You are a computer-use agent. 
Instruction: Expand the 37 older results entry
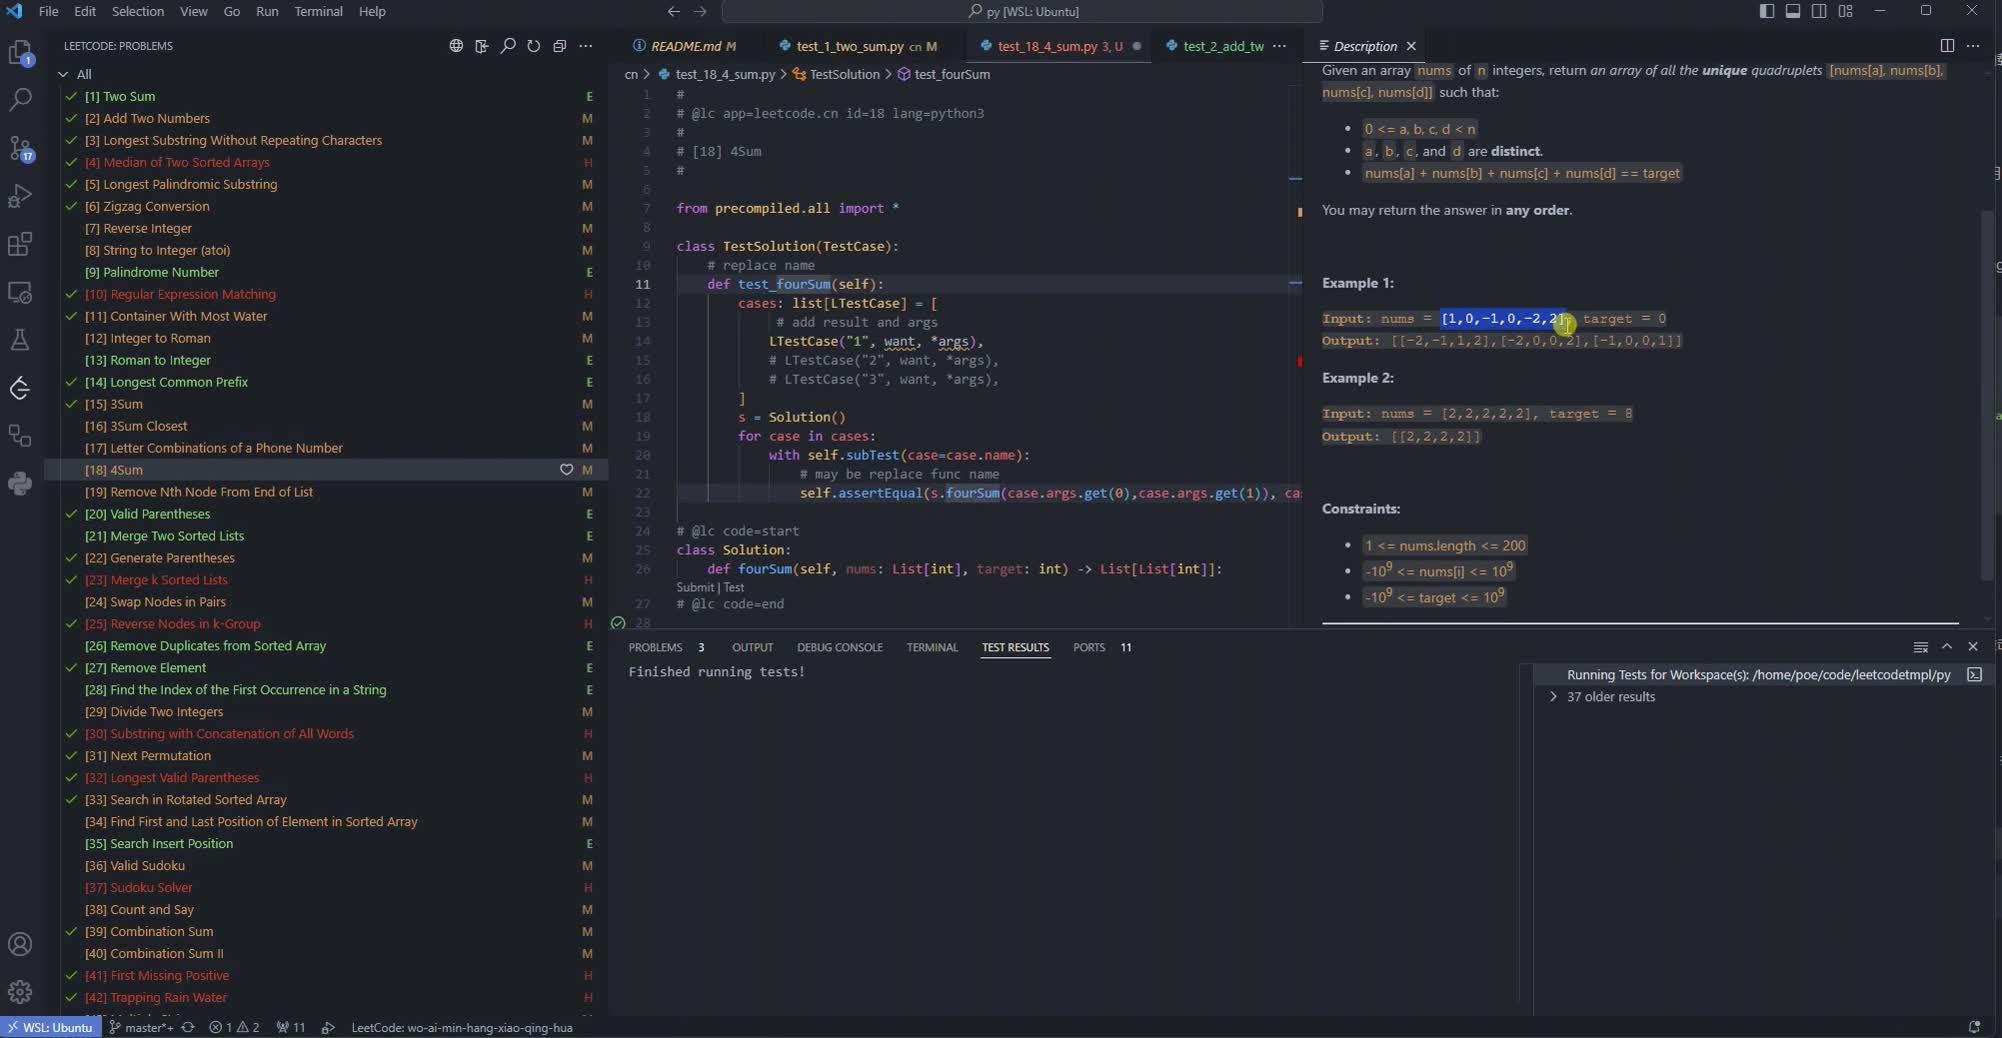(1553, 697)
